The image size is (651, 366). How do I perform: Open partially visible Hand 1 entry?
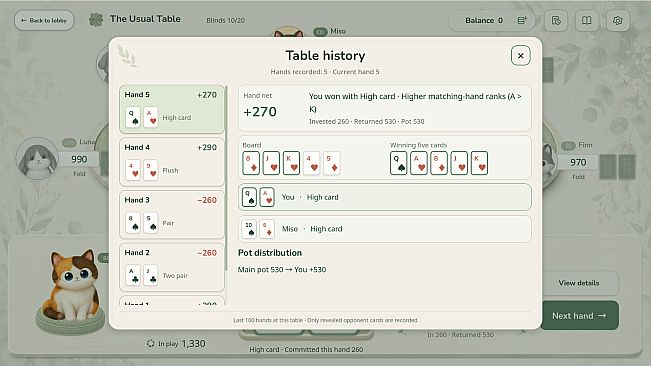171,301
